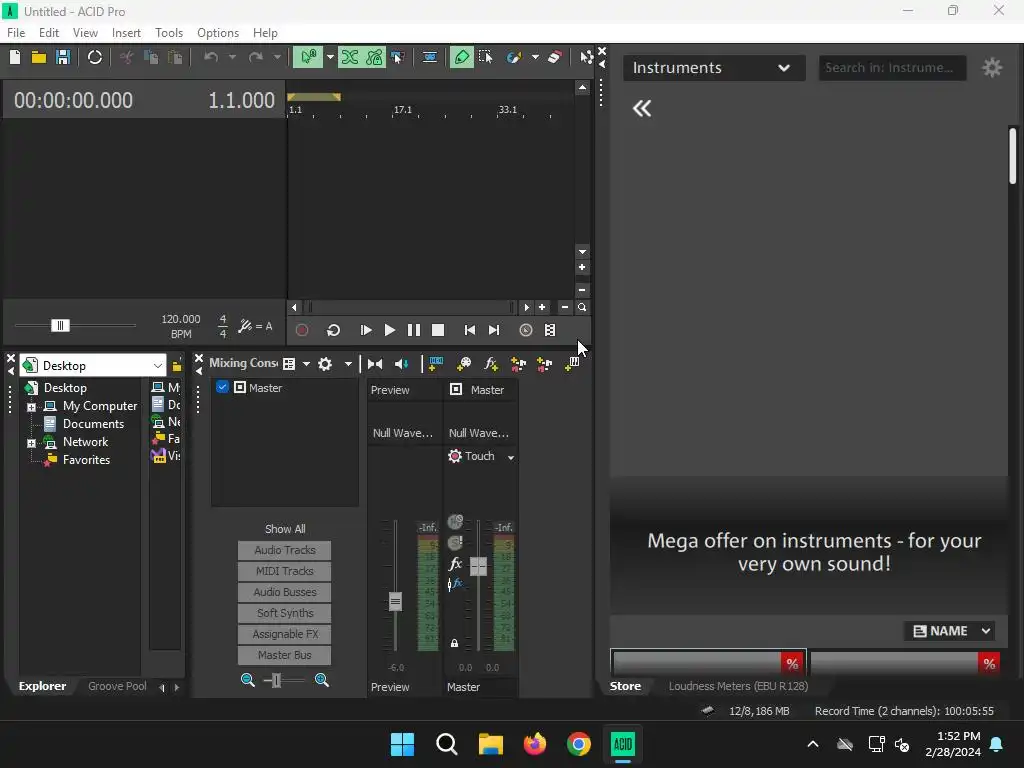Select the dashed-rectangle Selection tool
The image size is (1024, 768).
click(486, 57)
